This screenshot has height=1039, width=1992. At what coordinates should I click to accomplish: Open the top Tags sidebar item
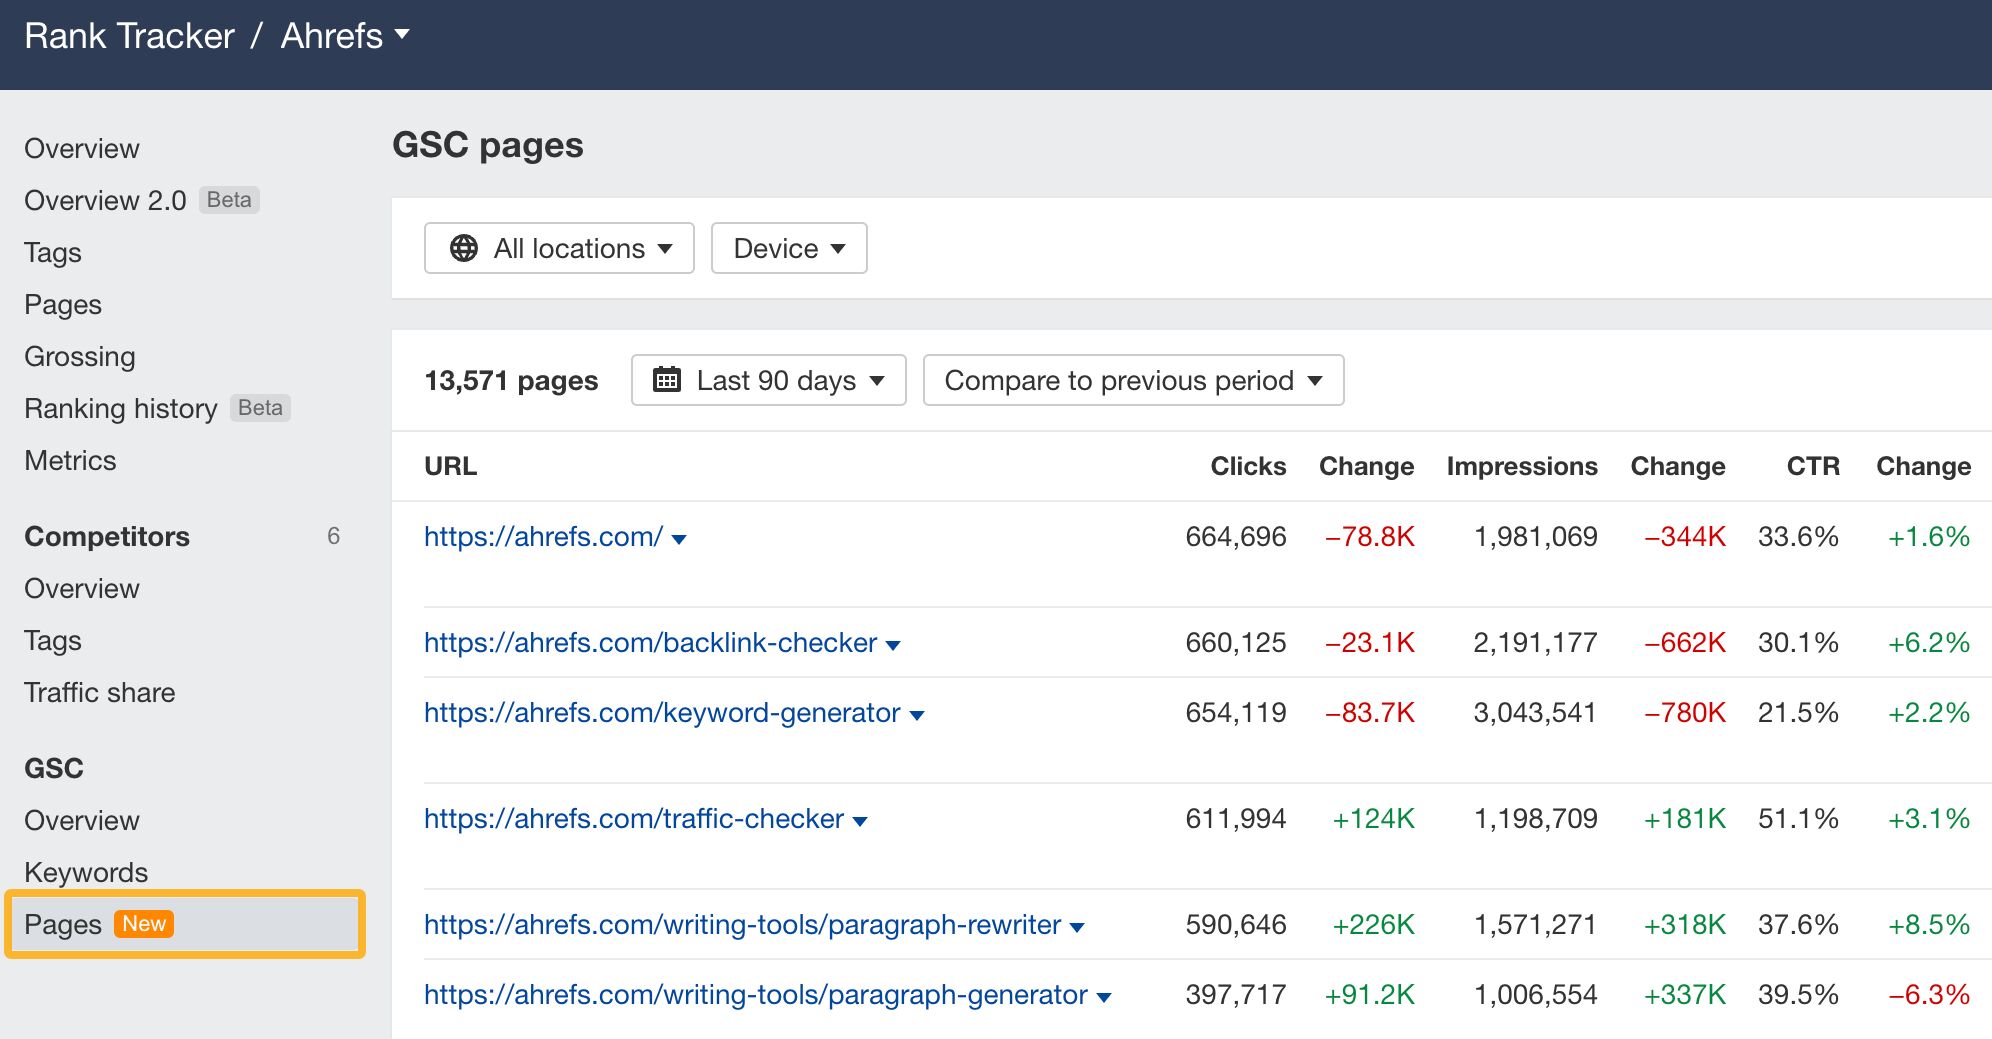[53, 252]
